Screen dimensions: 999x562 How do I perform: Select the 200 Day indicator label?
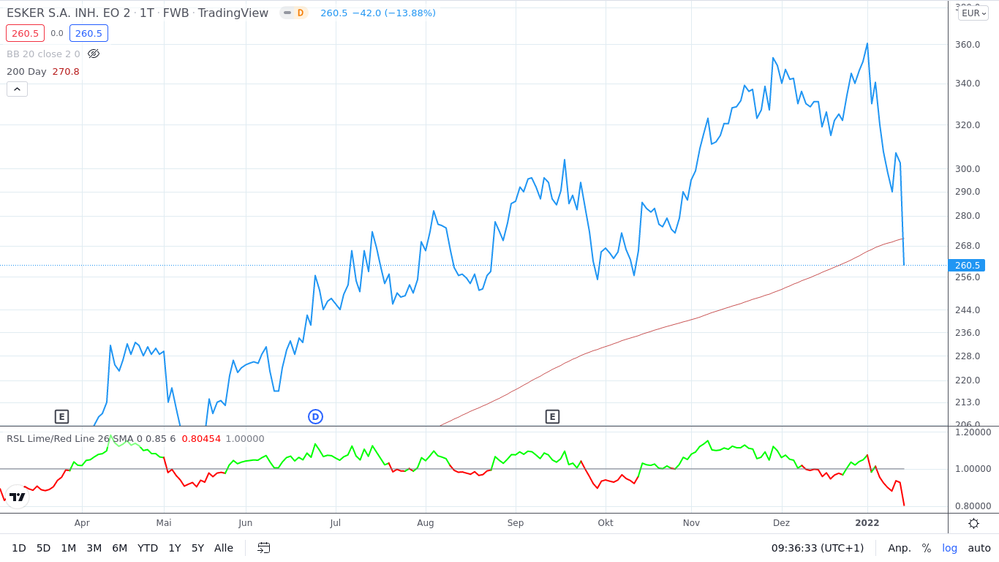coord(27,71)
